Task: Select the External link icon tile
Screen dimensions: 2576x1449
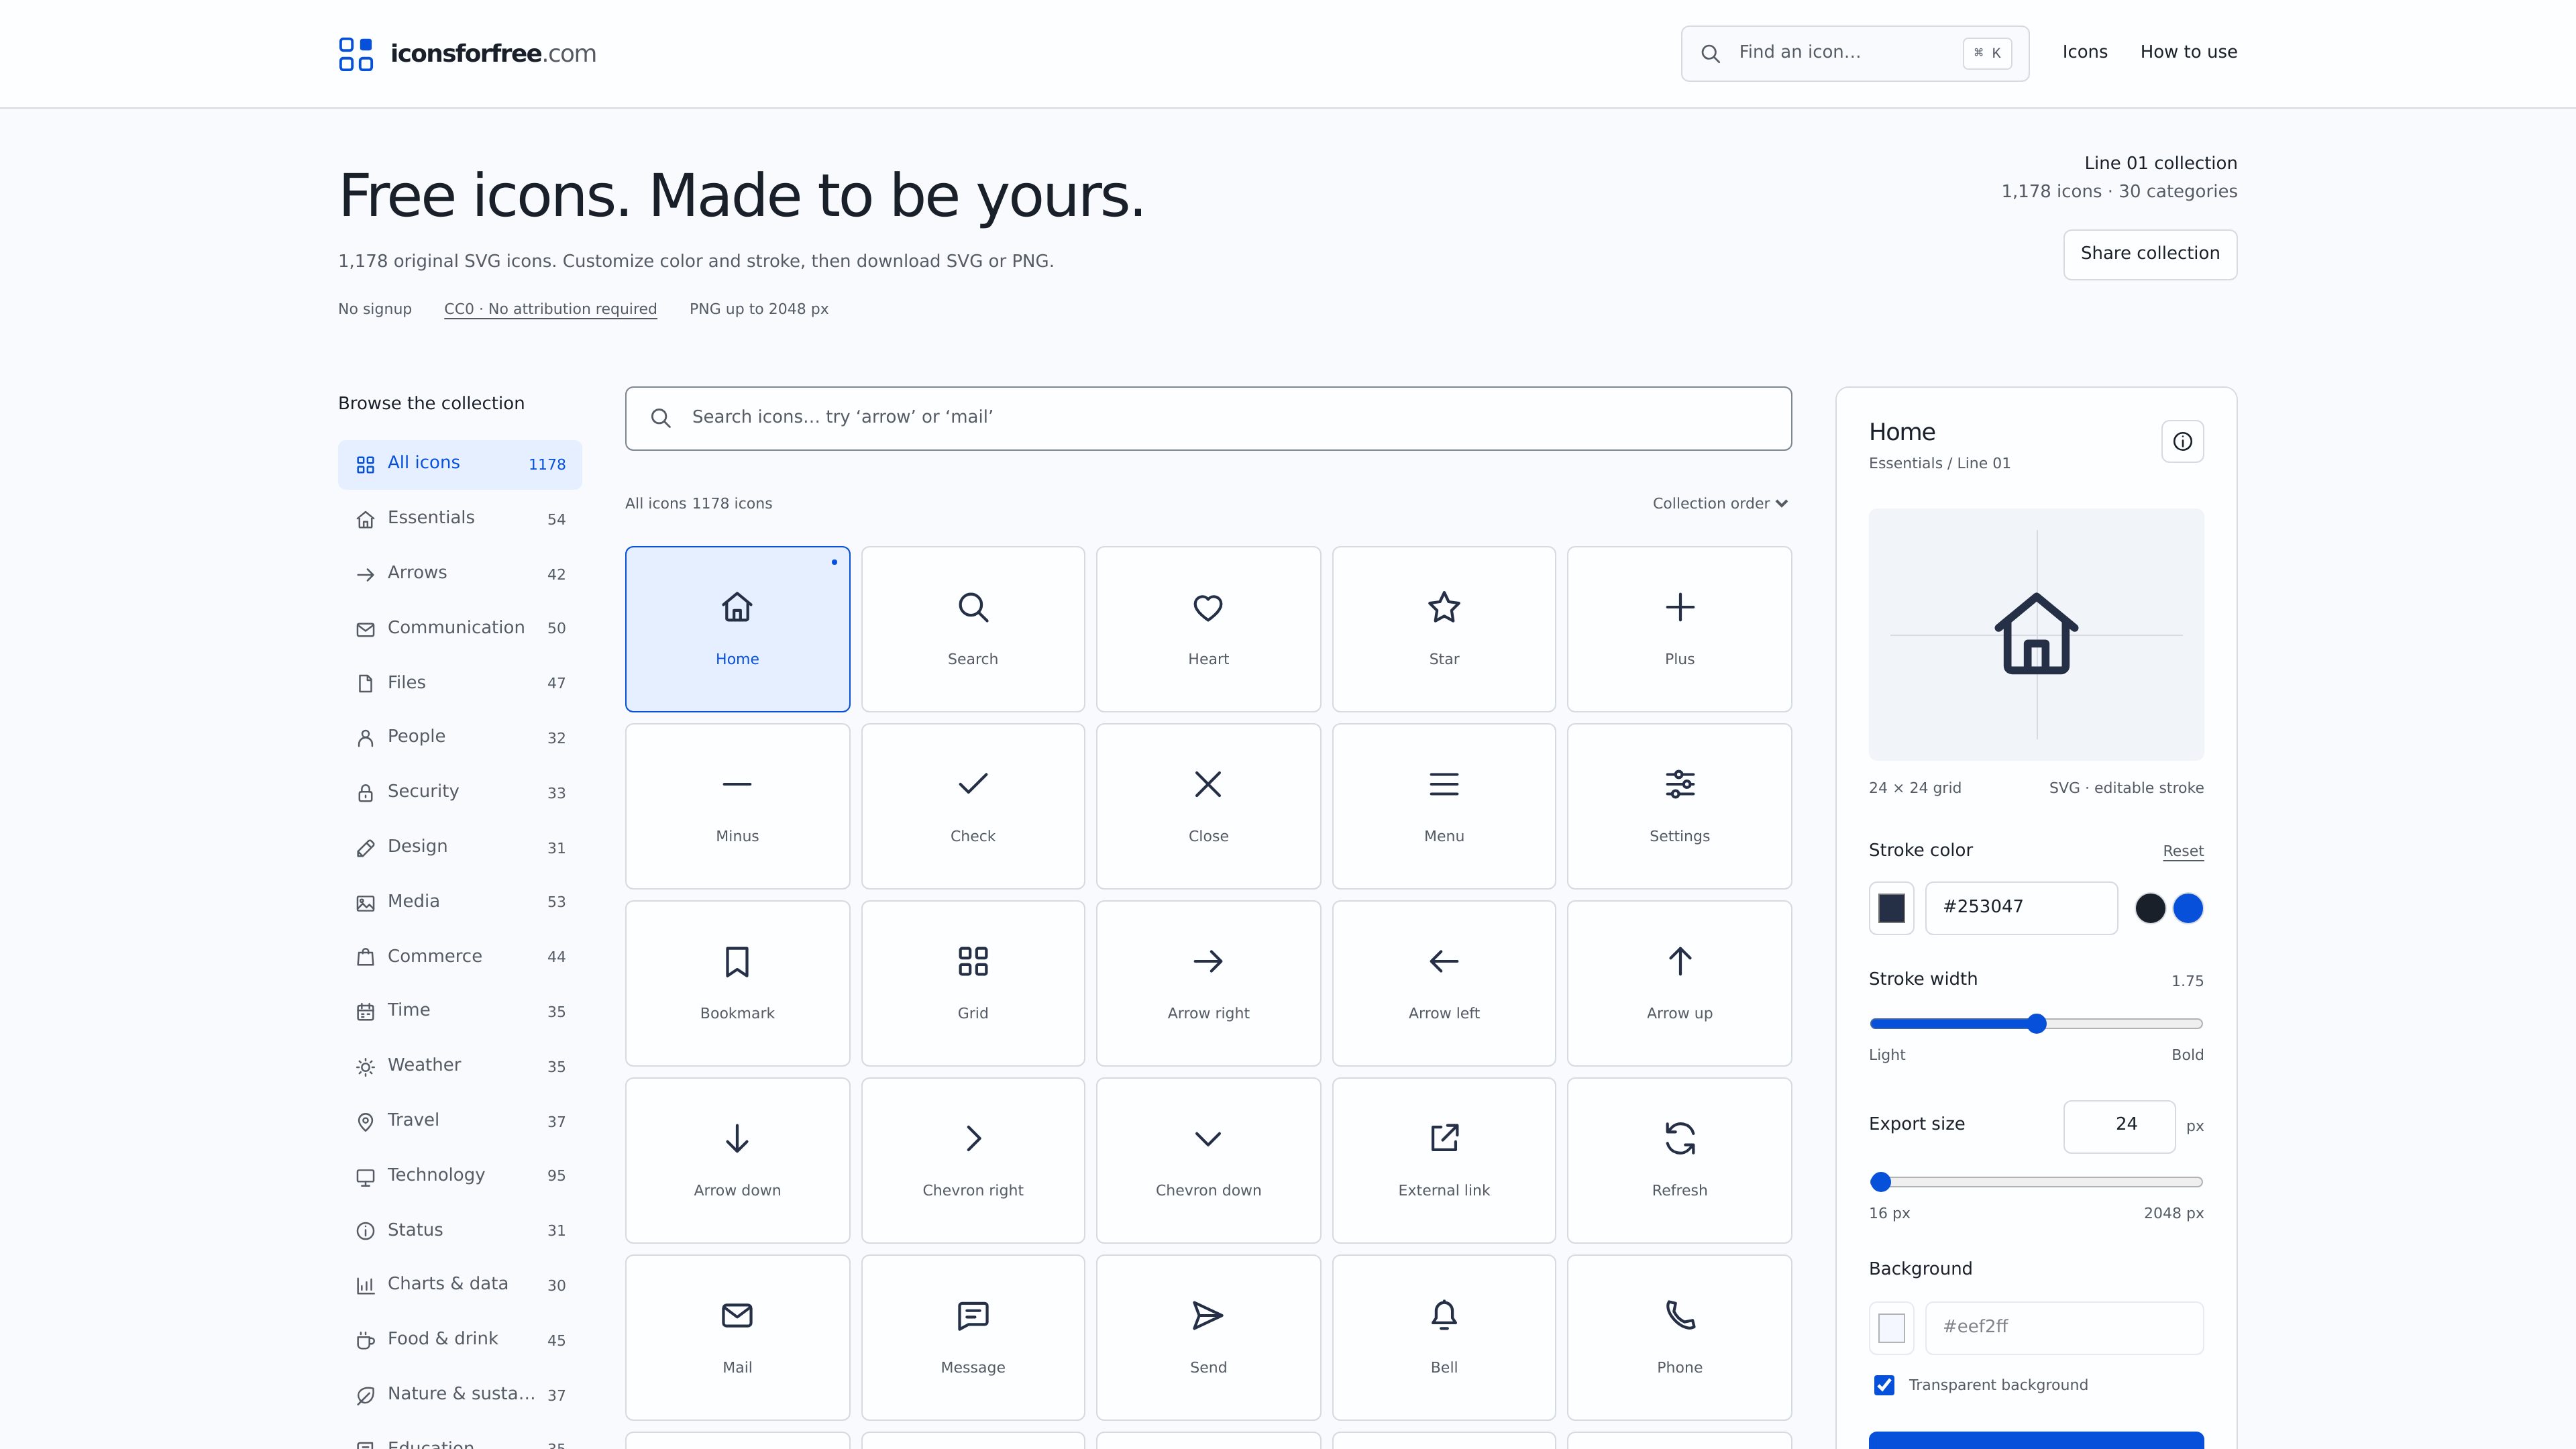Action: pos(1444,1160)
